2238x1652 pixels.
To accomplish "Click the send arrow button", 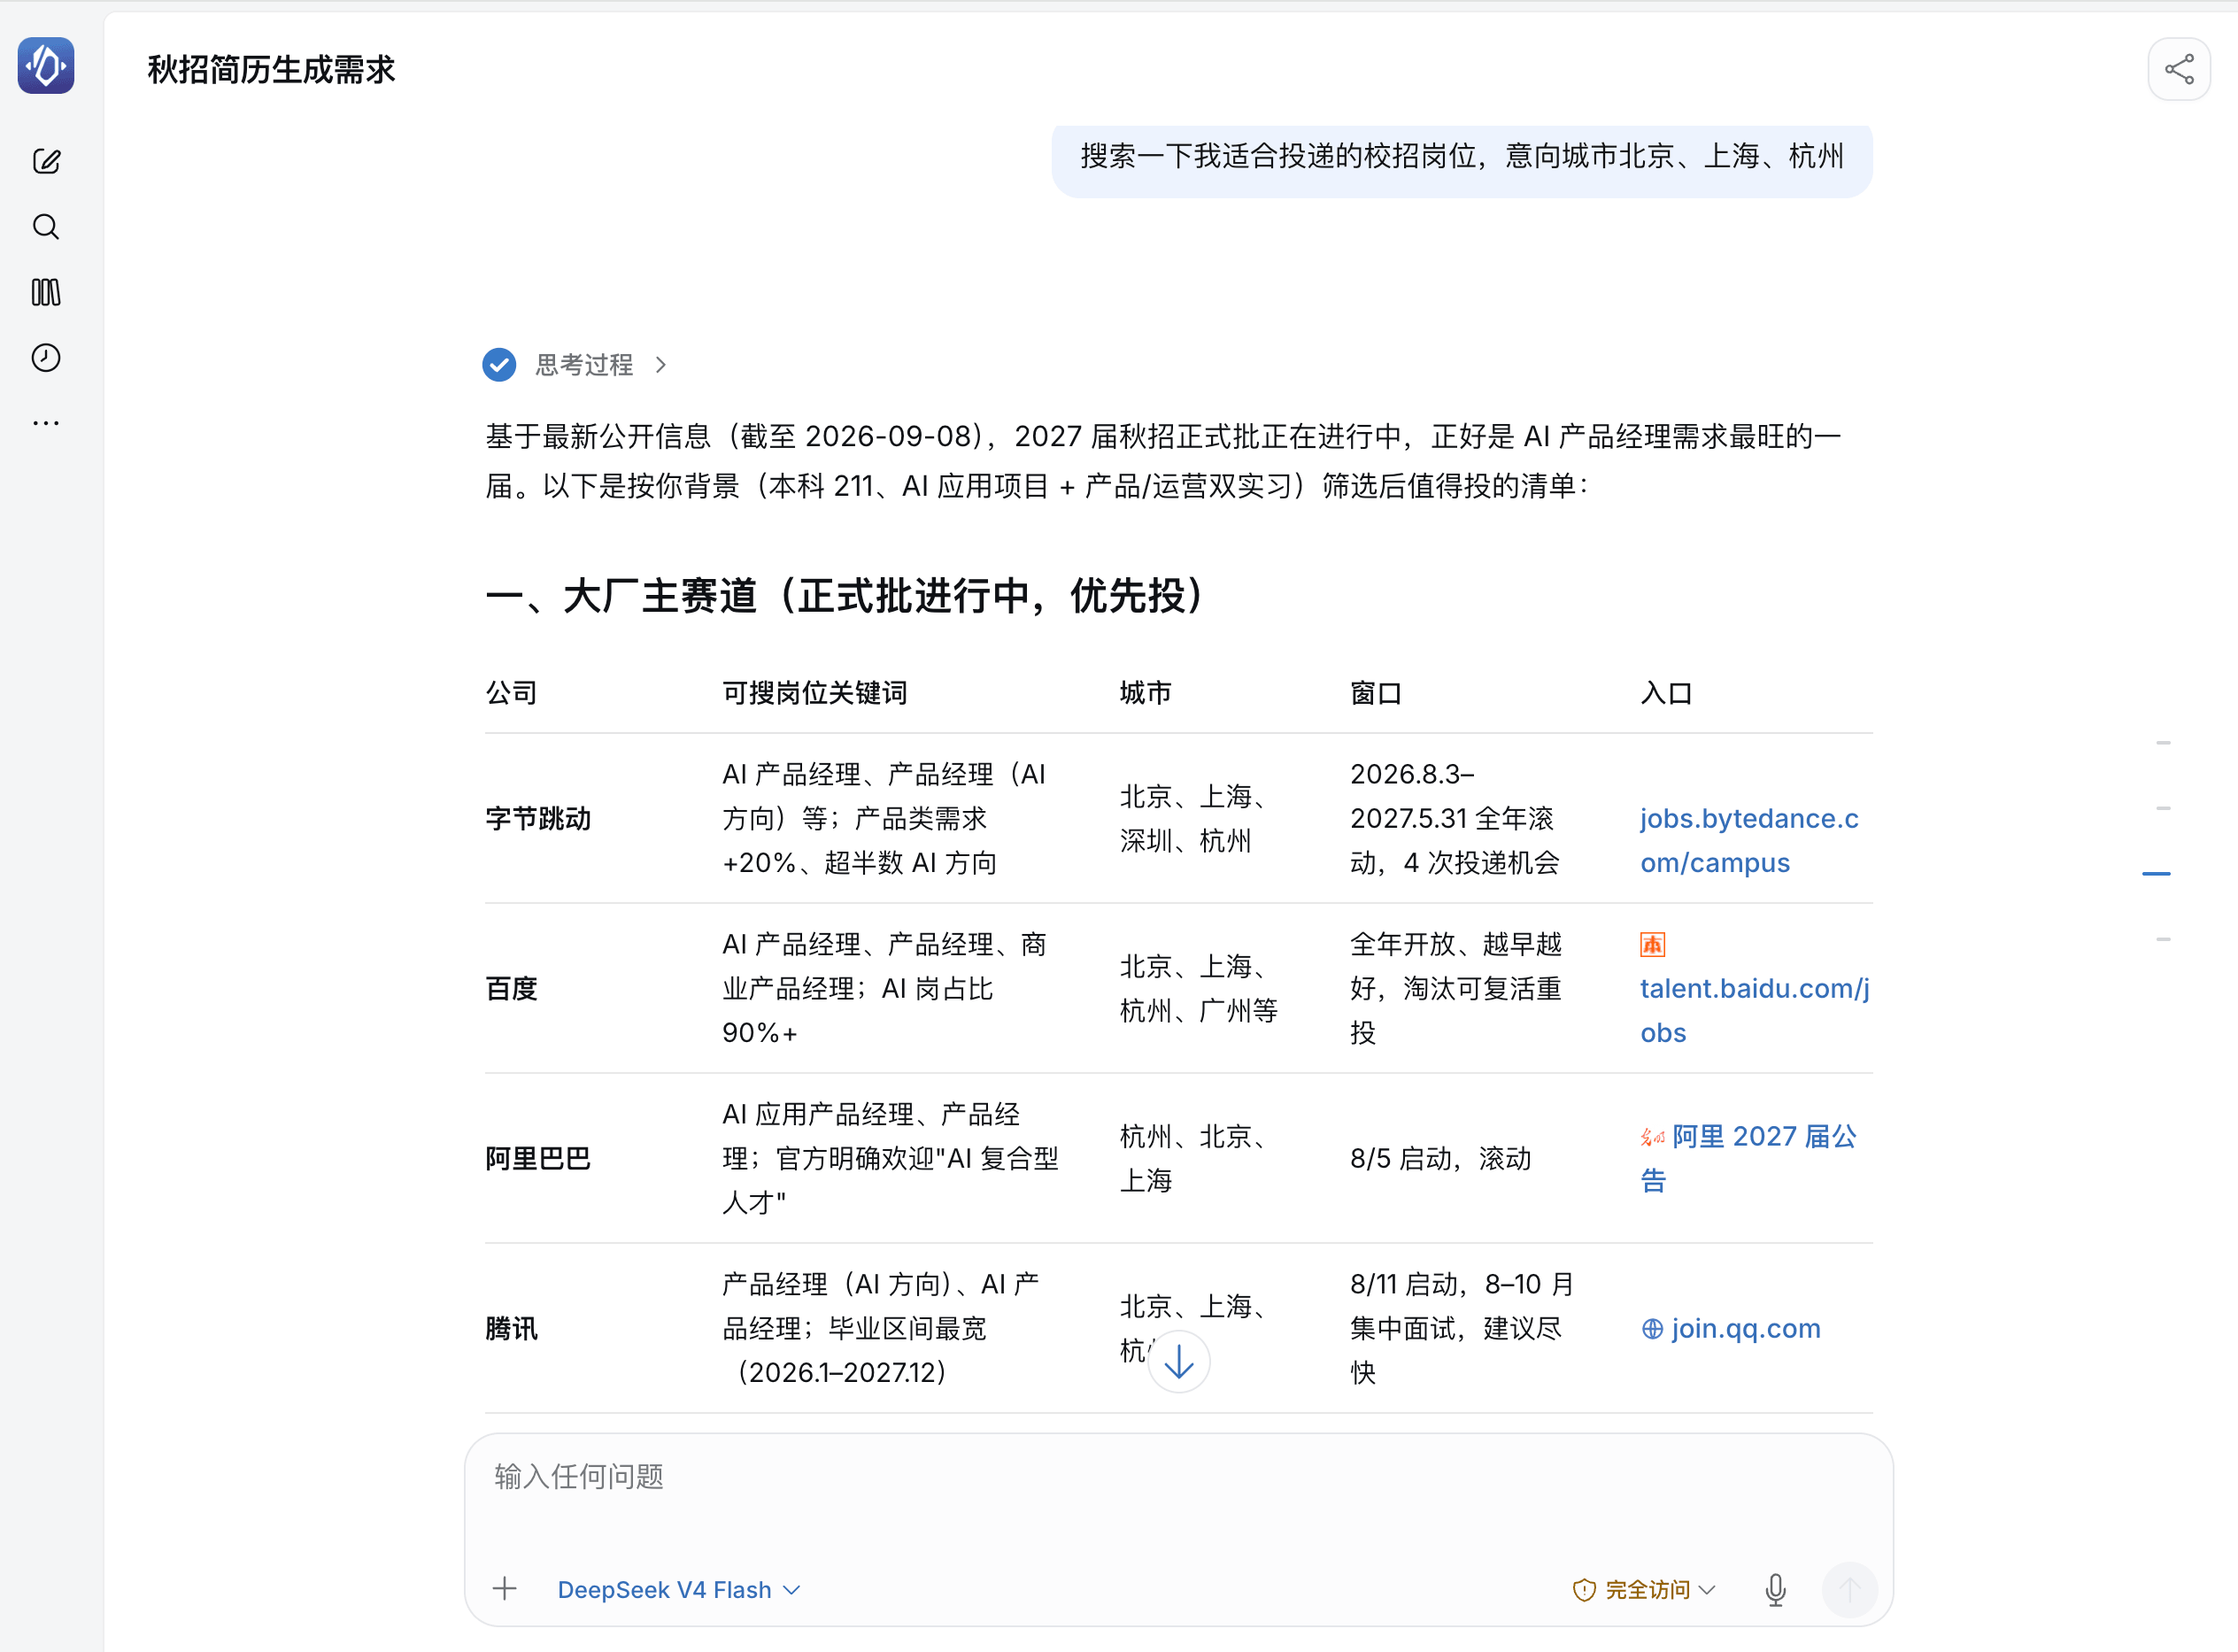I will click(x=1850, y=1589).
